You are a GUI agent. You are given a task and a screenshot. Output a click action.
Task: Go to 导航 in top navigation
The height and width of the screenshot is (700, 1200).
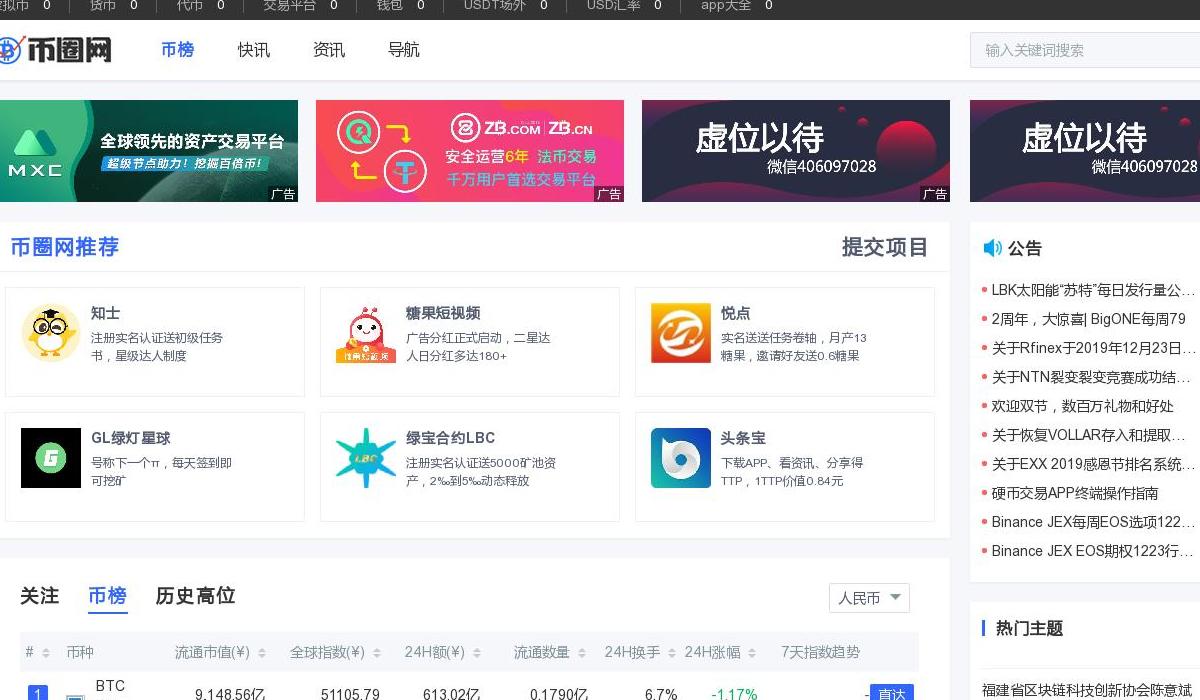click(x=404, y=49)
